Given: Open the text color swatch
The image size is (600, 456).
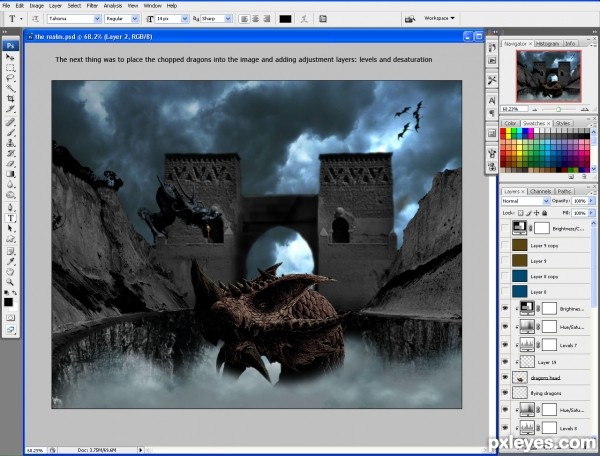Looking at the screenshot, I should [x=285, y=19].
